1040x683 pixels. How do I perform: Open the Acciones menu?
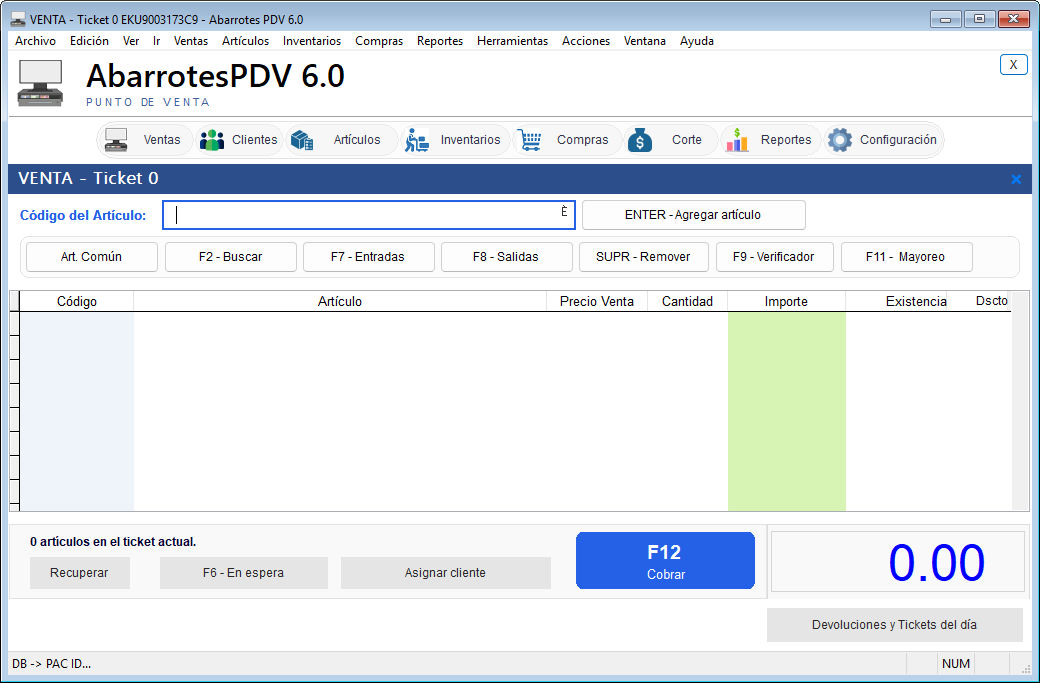coord(586,41)
